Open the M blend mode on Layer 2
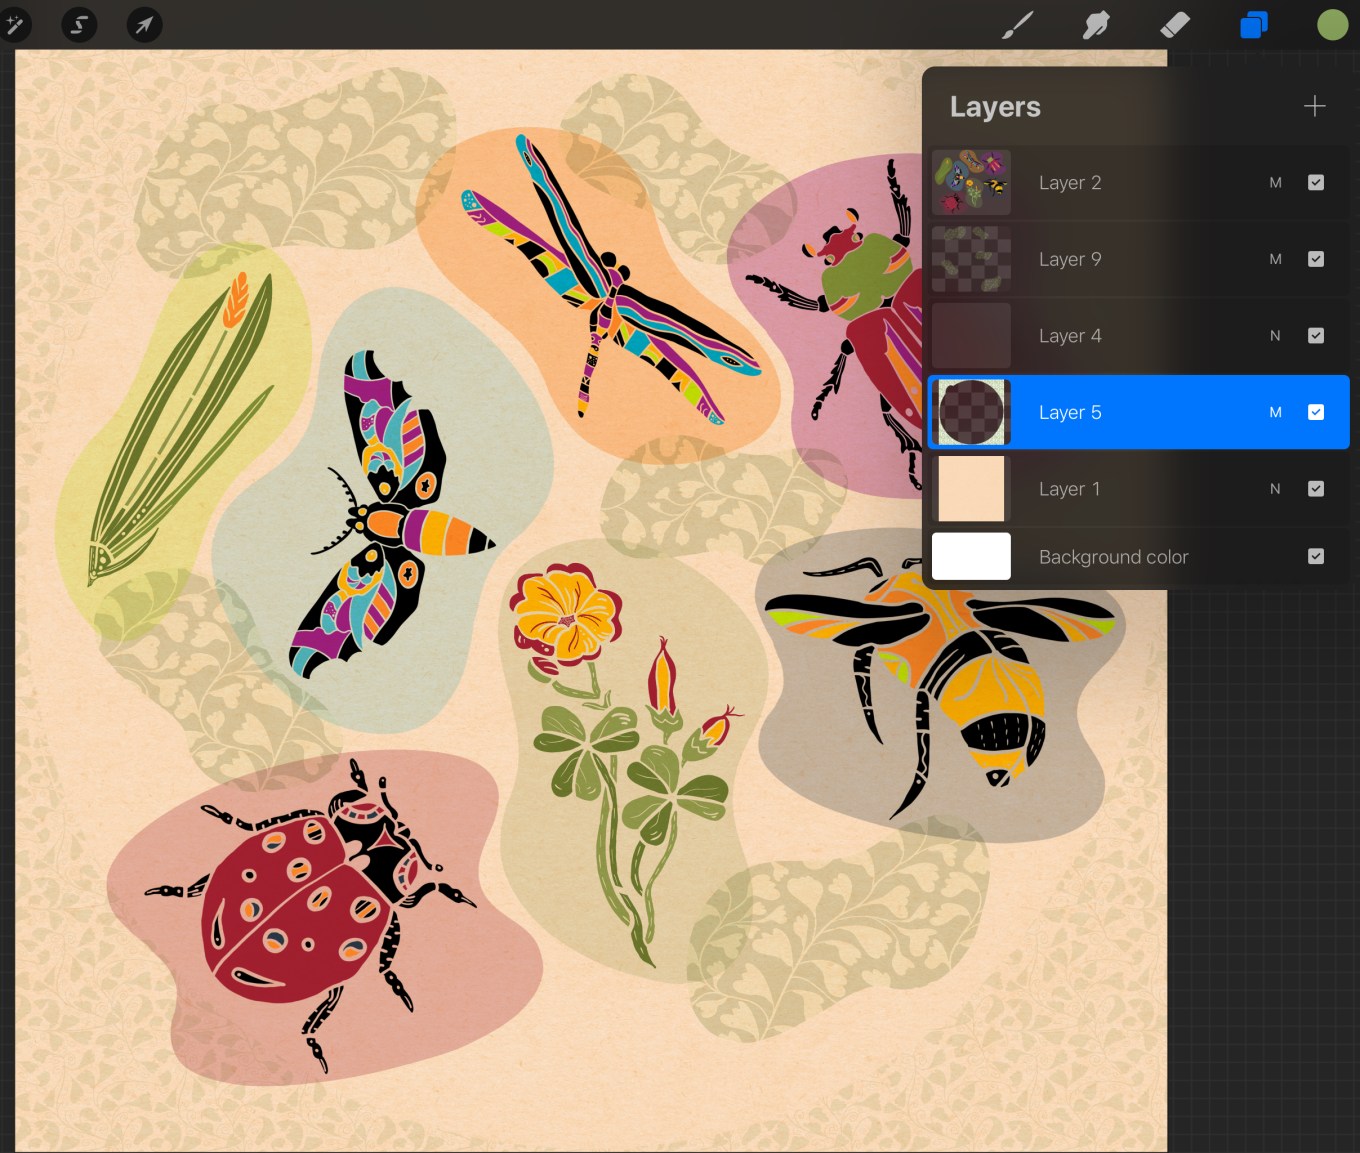1360x1153 pixels. tap(1275, 182)
